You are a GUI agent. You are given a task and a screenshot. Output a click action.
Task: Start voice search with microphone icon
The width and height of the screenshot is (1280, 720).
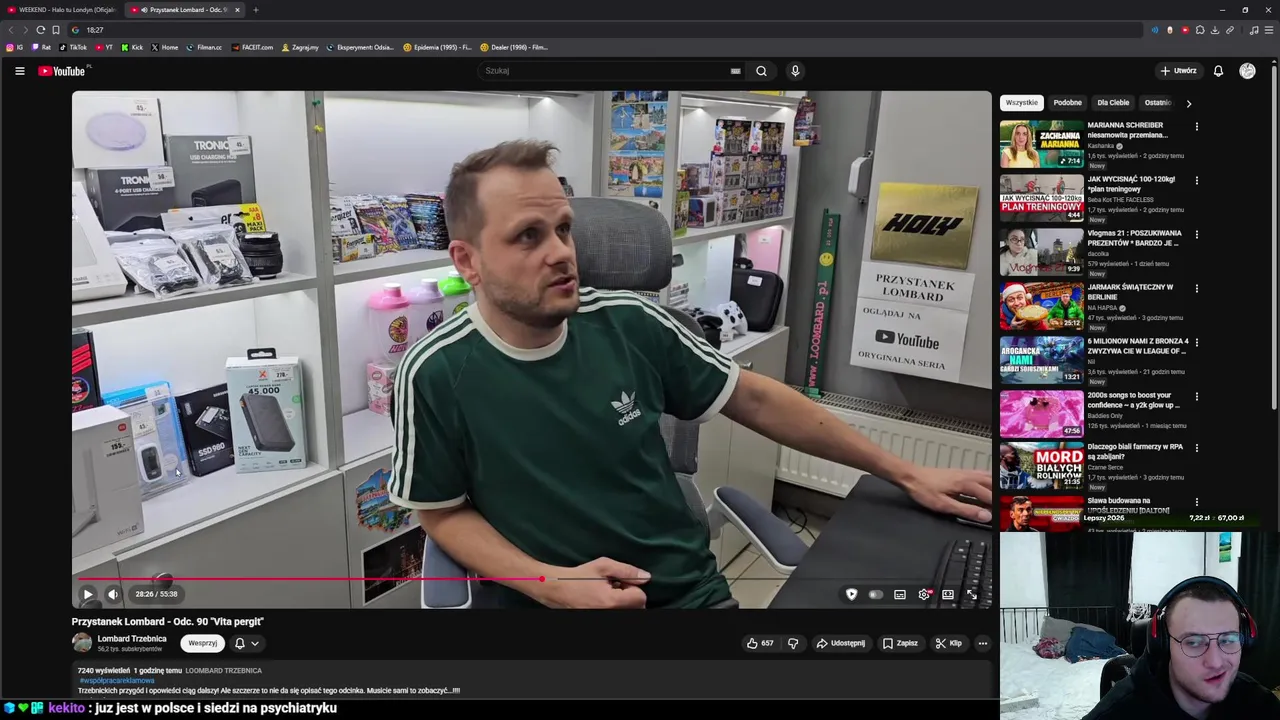(x=795, y=71)
